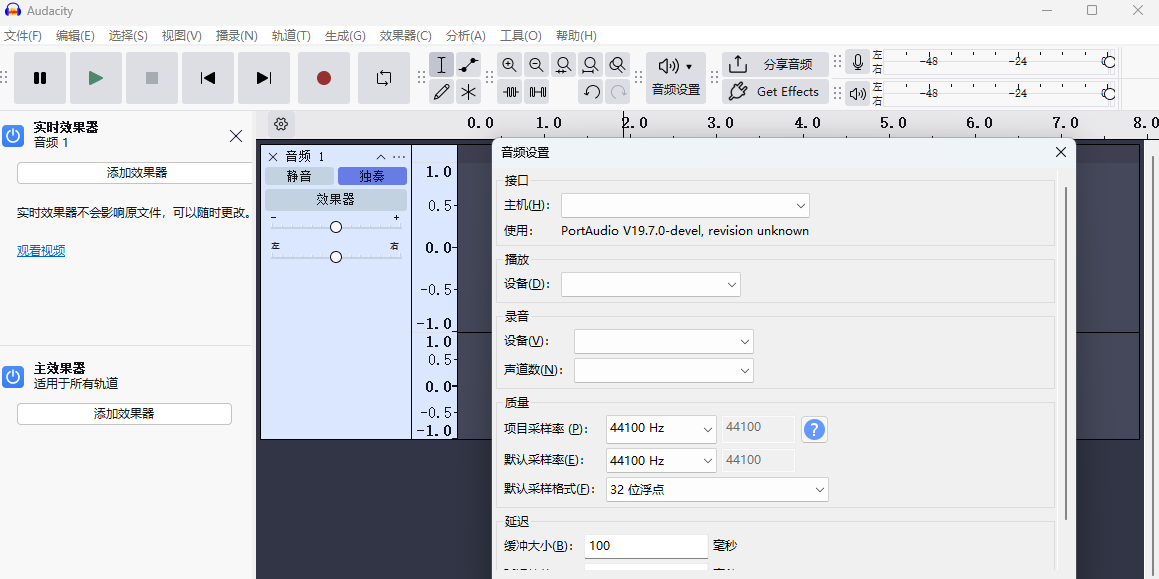Click 添加效果器 under 实时效果器
Image resolution: width=1159 pixels, height=579 pixels.
137,173
